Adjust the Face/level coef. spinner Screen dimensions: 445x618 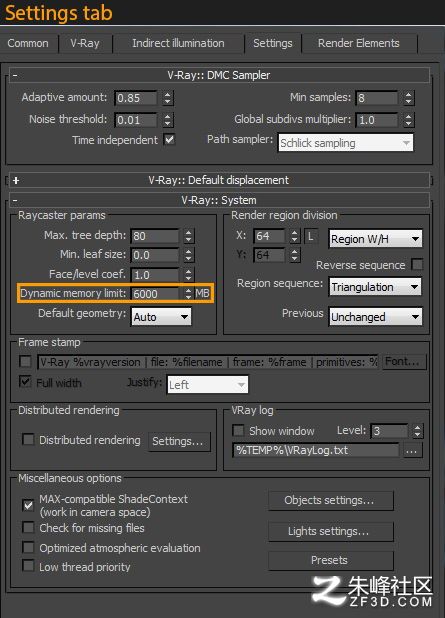(x=189, y=275)
